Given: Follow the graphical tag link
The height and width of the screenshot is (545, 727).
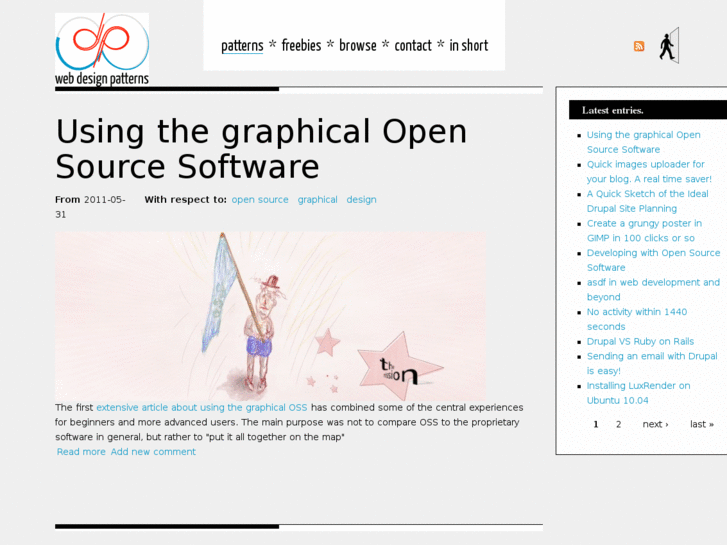Looking at the screenshot, I should 318,199.
